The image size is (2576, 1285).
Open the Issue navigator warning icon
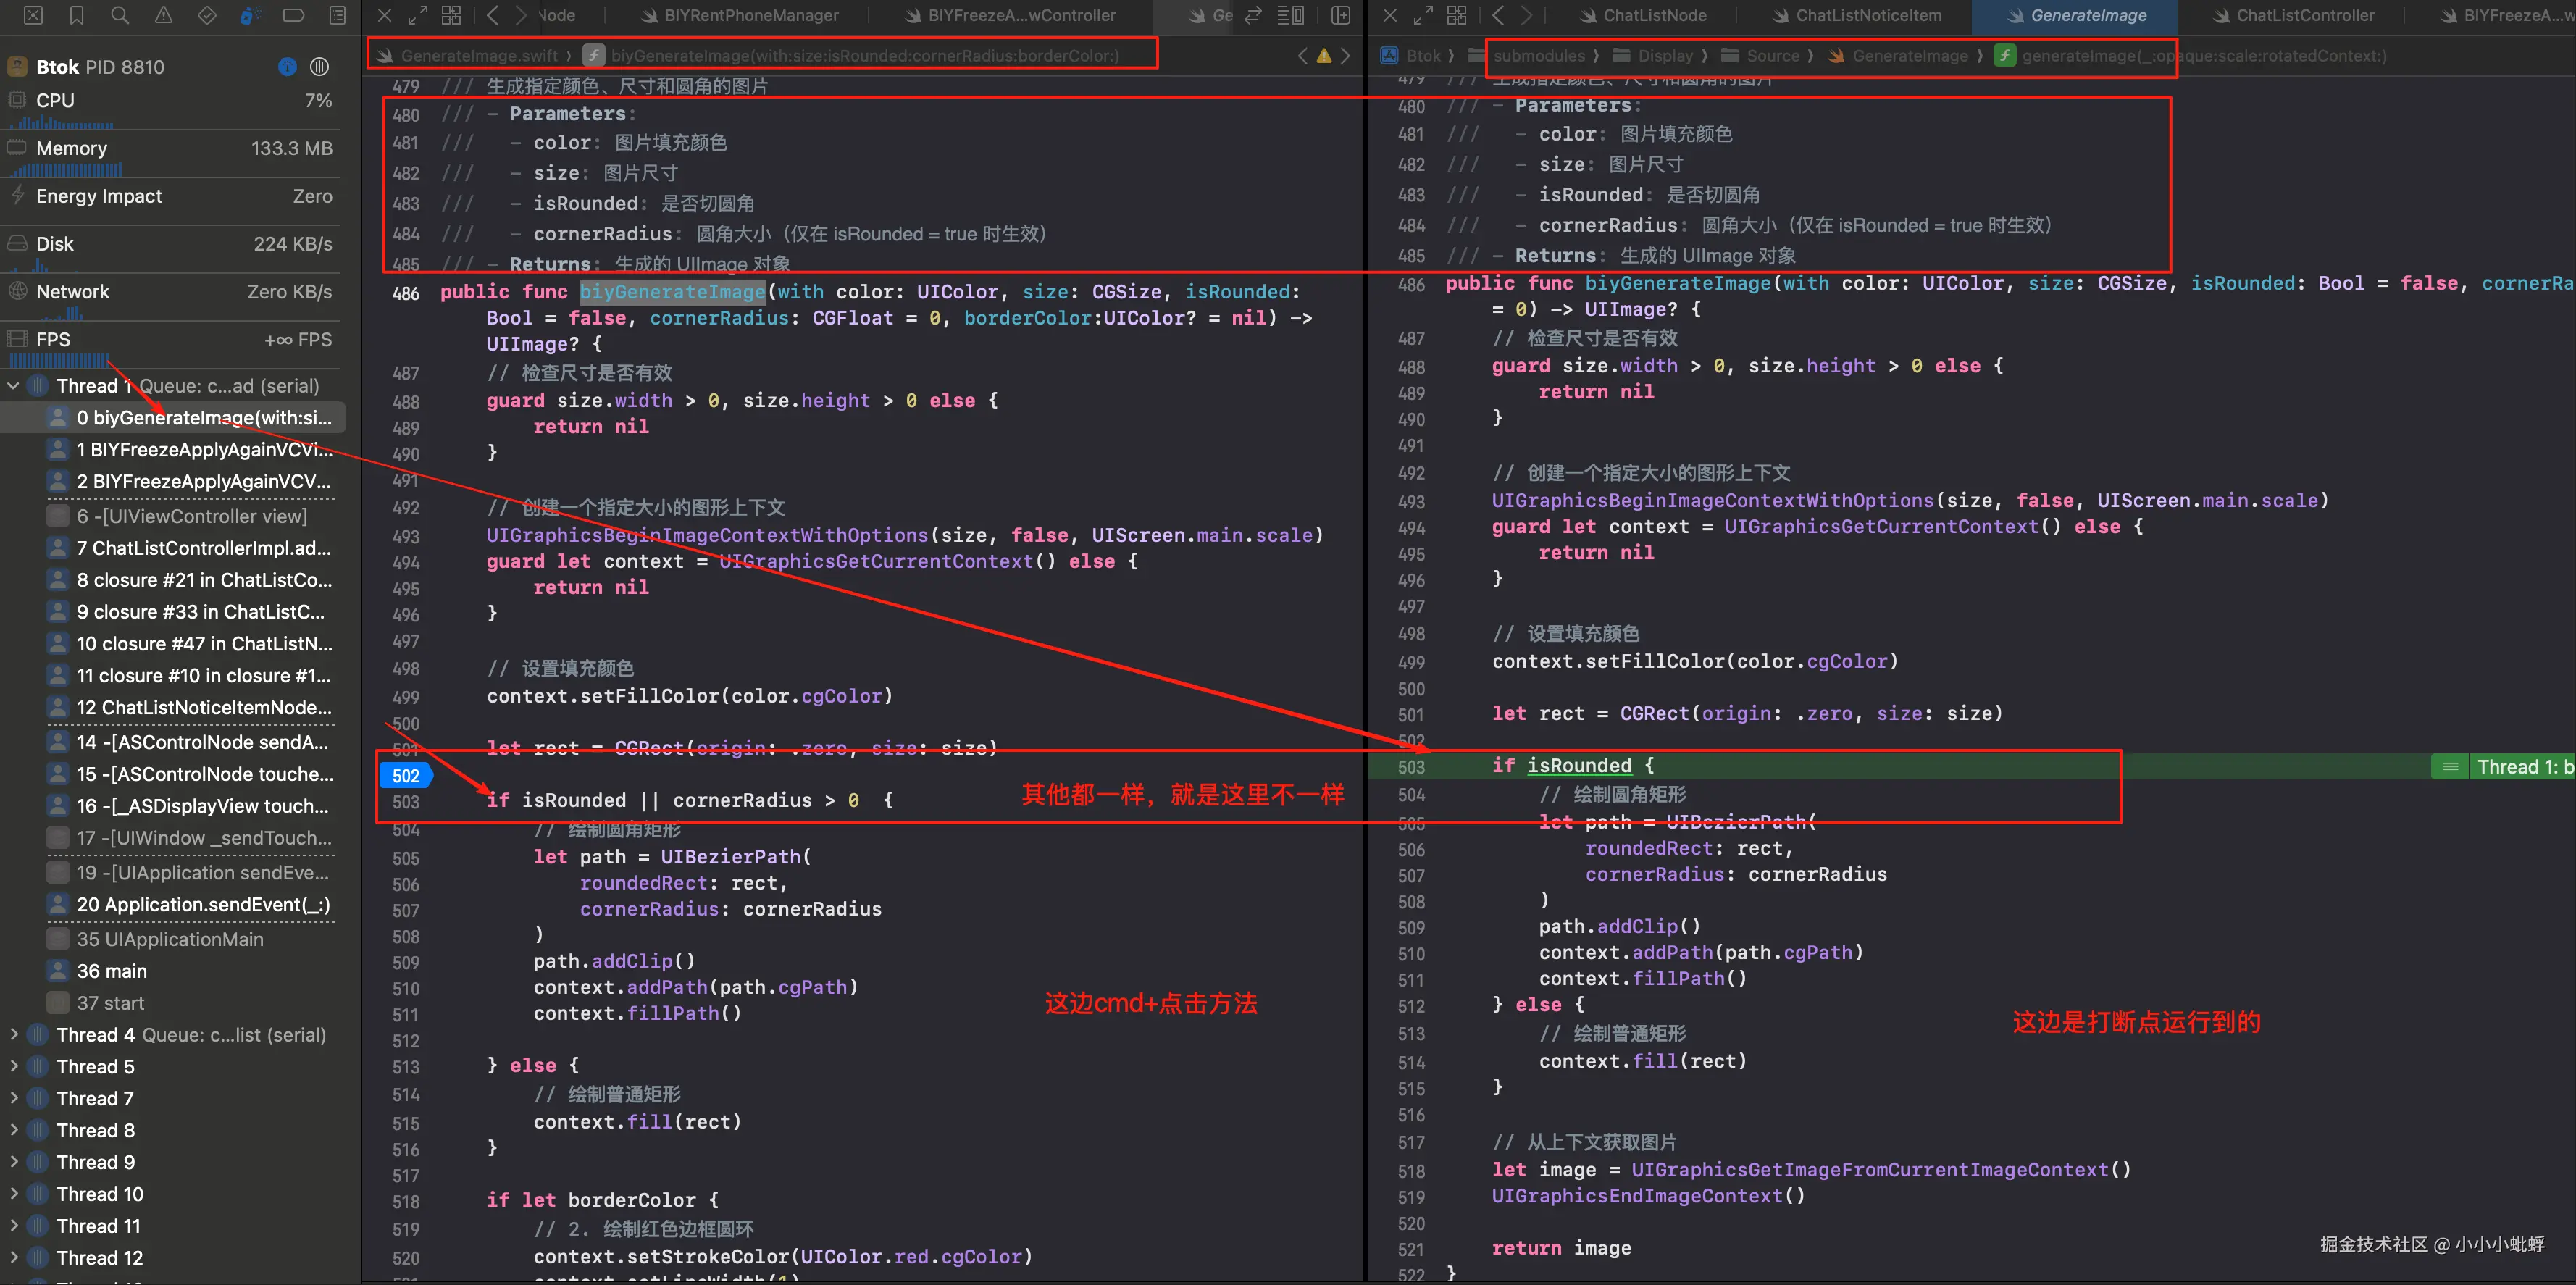pos(163,15)
